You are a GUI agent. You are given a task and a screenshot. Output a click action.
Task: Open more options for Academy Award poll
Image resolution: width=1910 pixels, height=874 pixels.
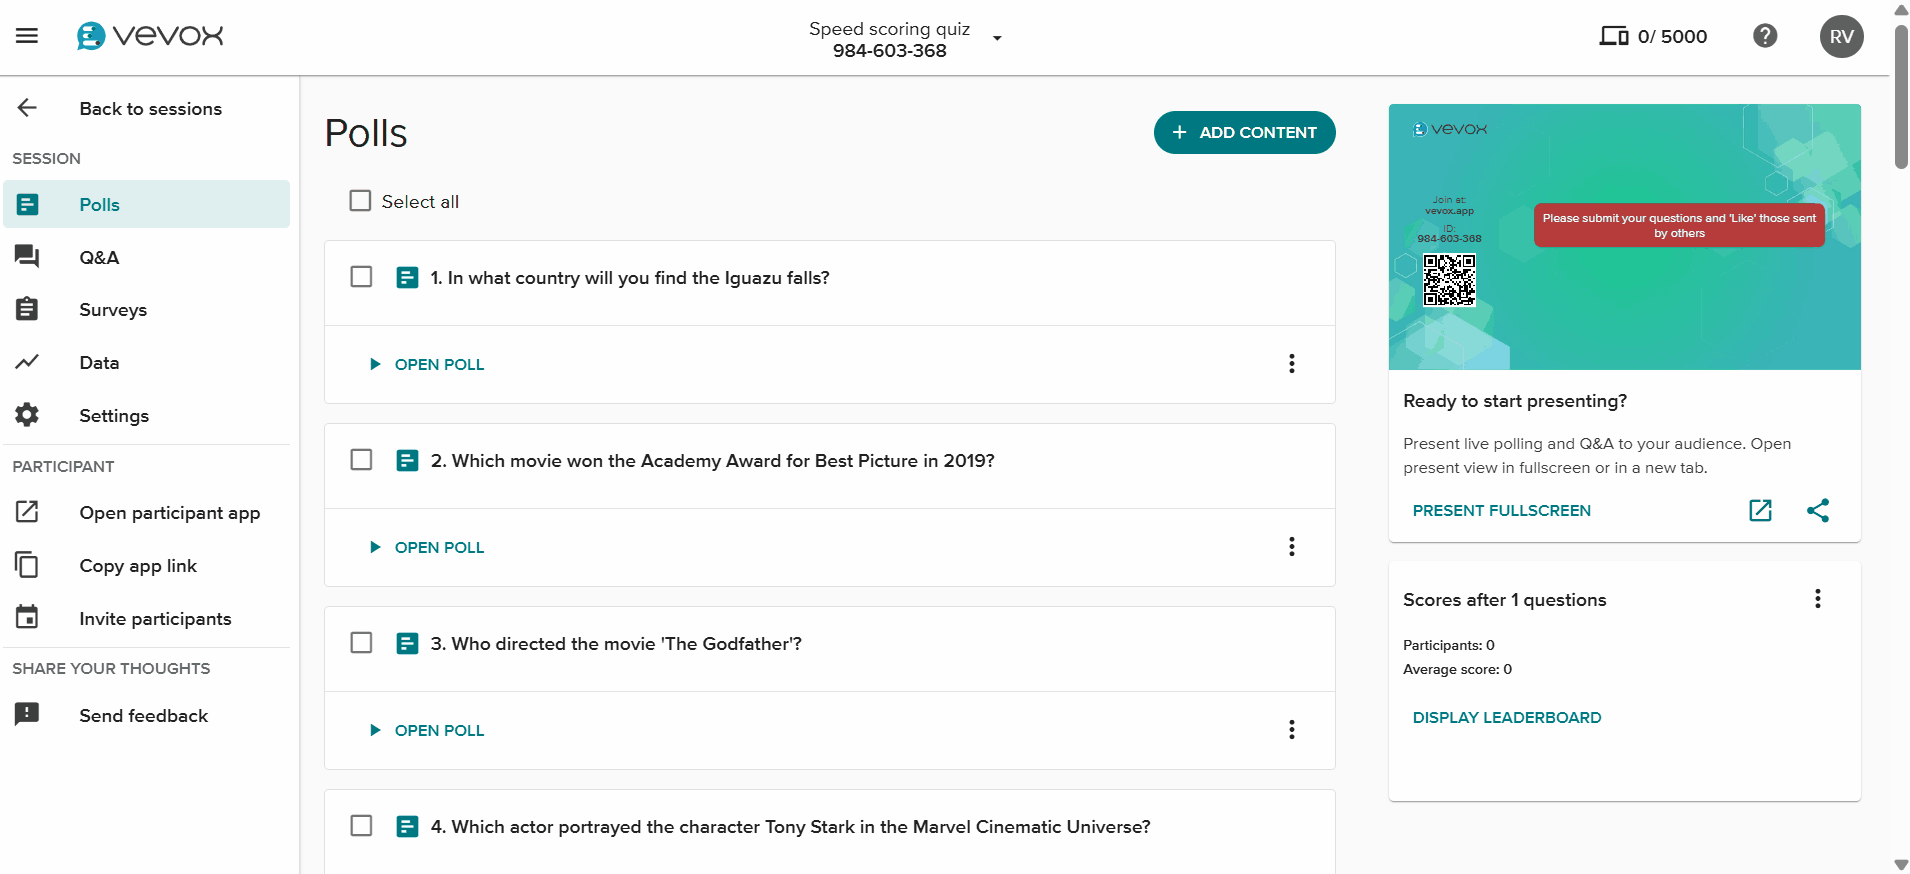coord(1292,546)
